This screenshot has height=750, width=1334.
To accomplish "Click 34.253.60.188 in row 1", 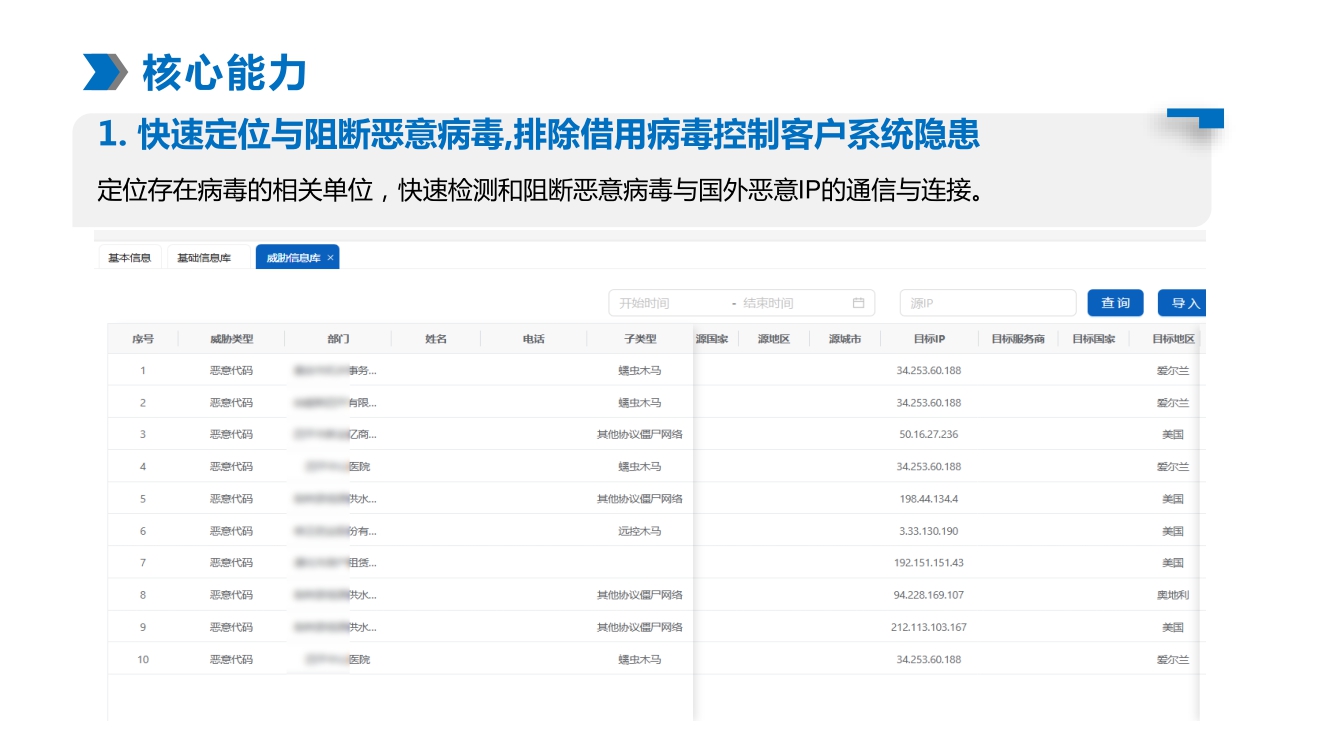I will pos(929,371).
